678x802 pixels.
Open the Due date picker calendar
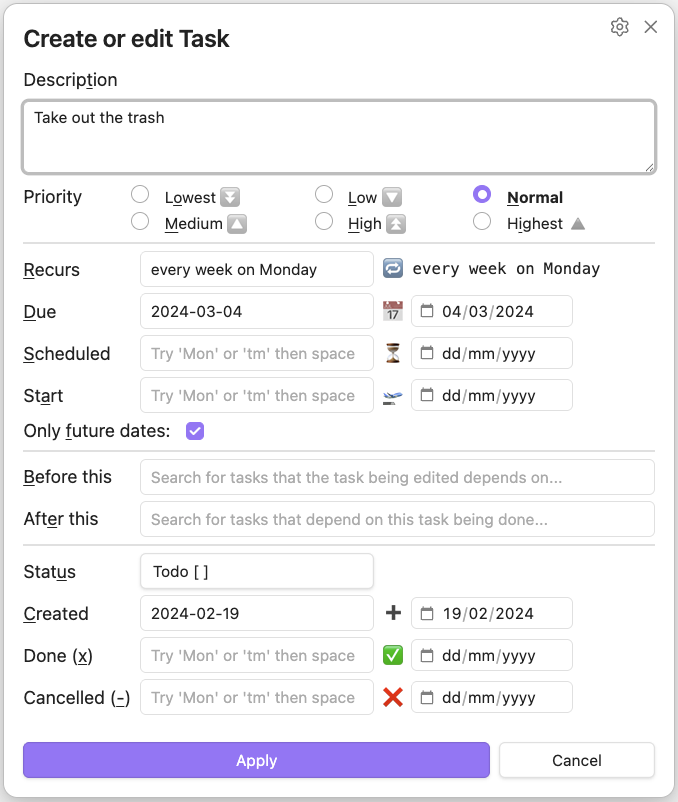(427, 311)
